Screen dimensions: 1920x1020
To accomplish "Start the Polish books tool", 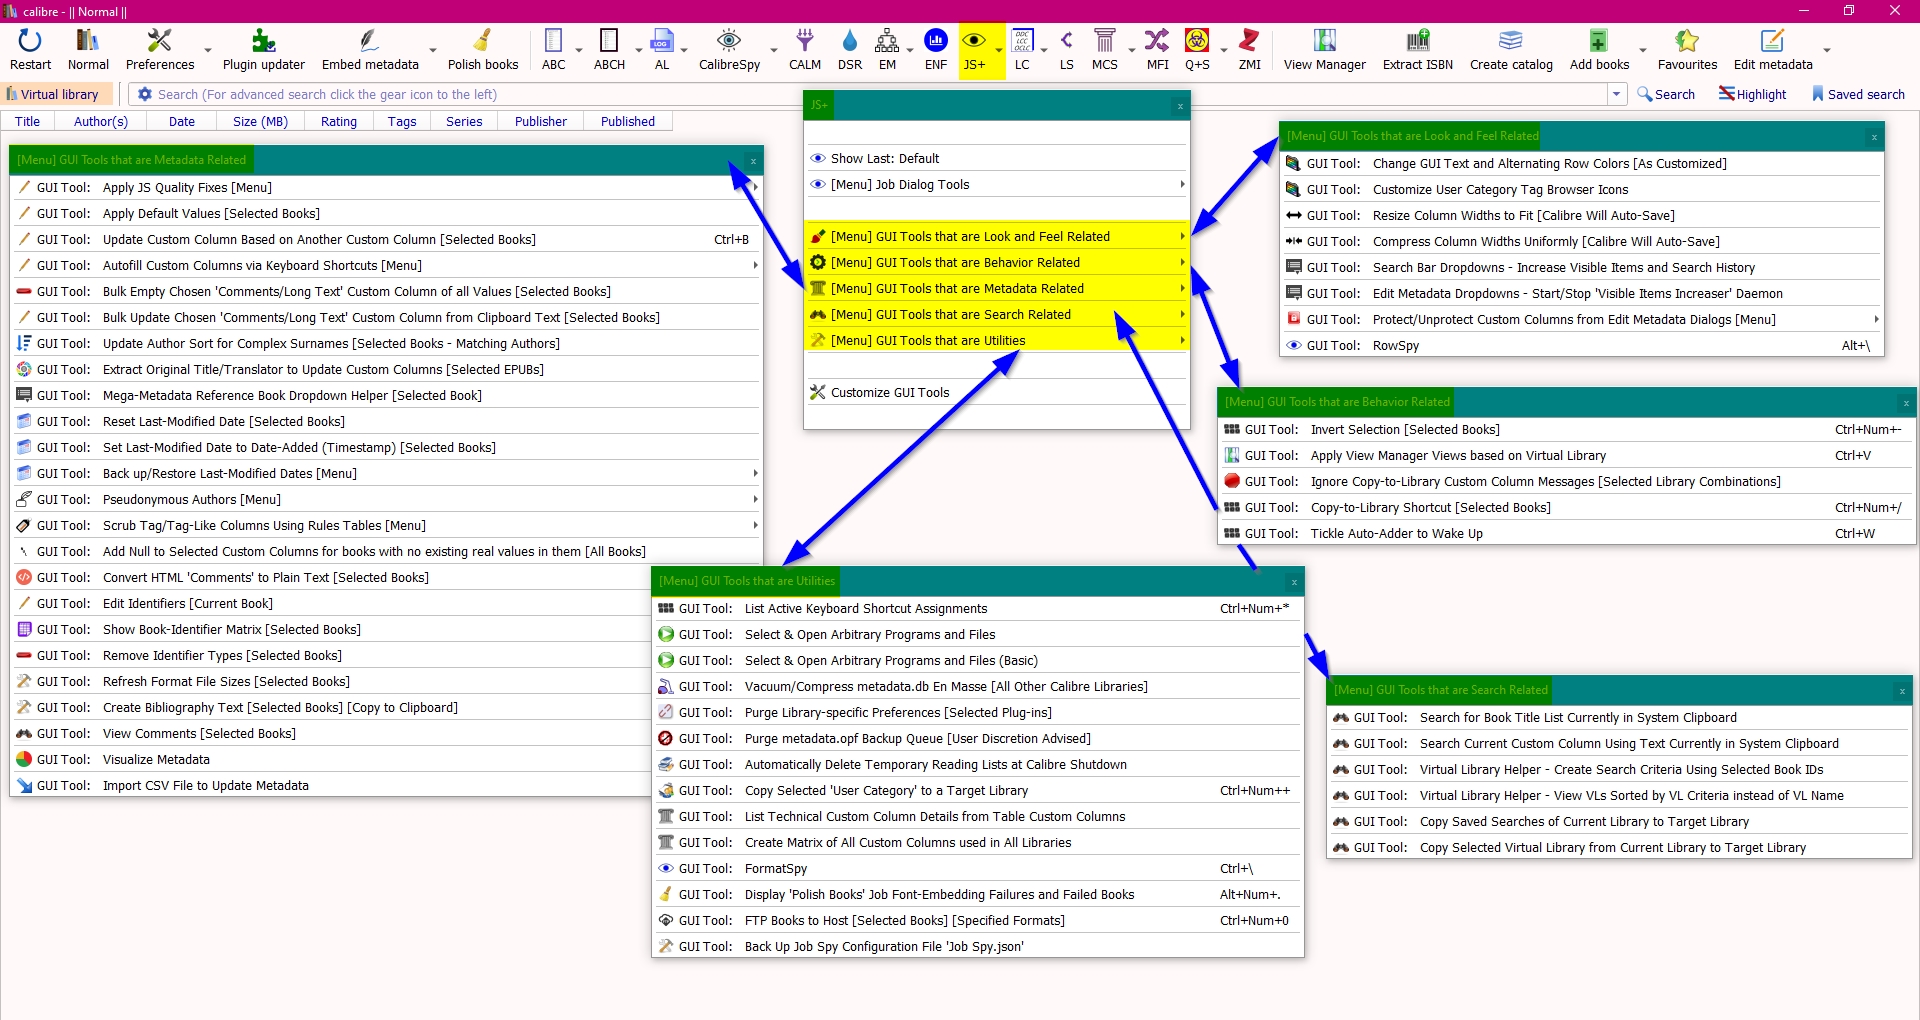I will tap(483, 50).
